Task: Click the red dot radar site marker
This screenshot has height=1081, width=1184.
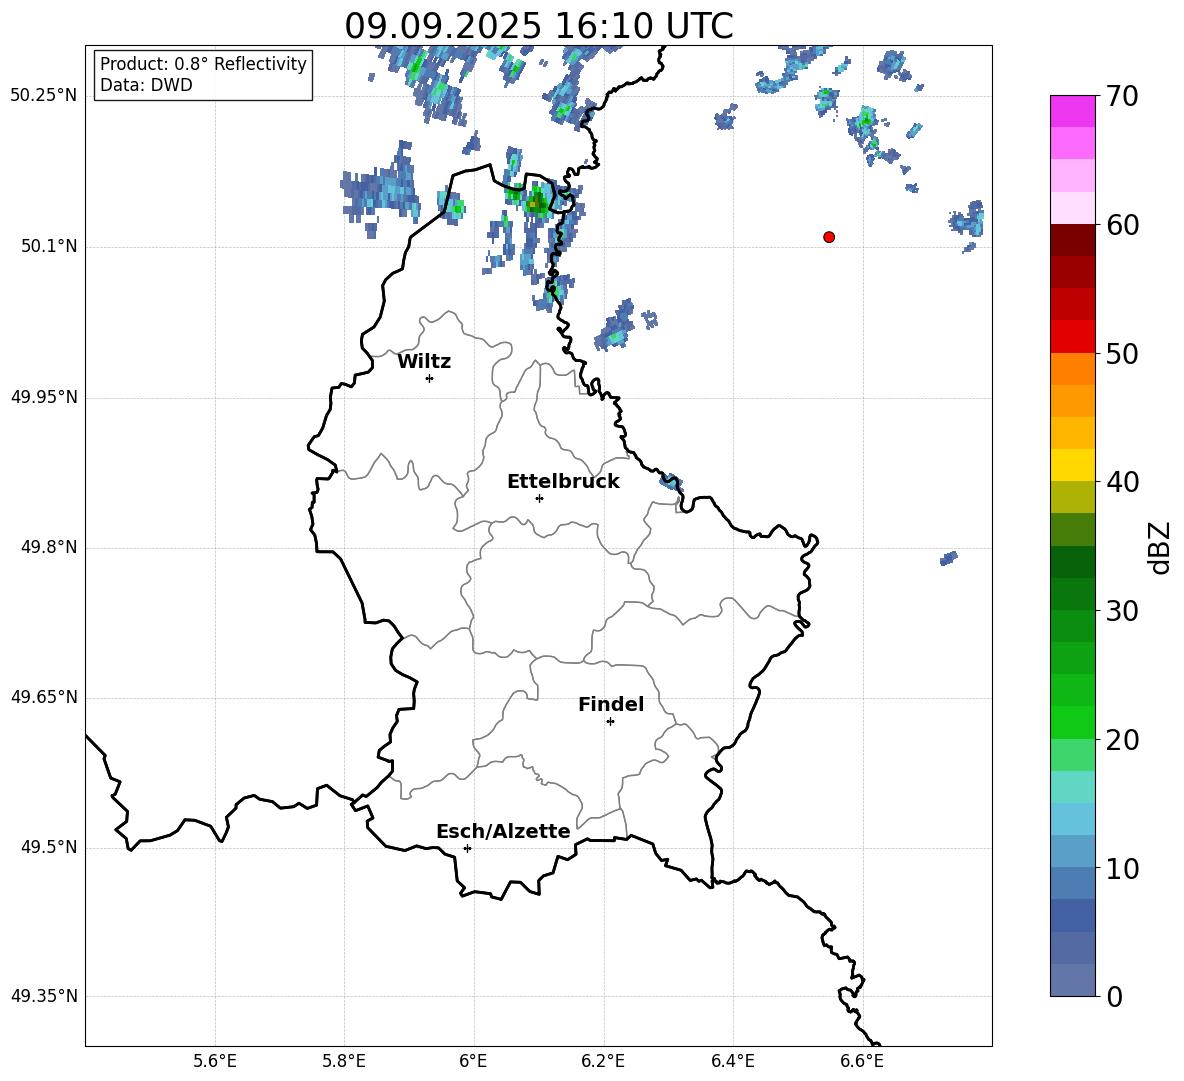Action: click(829, 237)
